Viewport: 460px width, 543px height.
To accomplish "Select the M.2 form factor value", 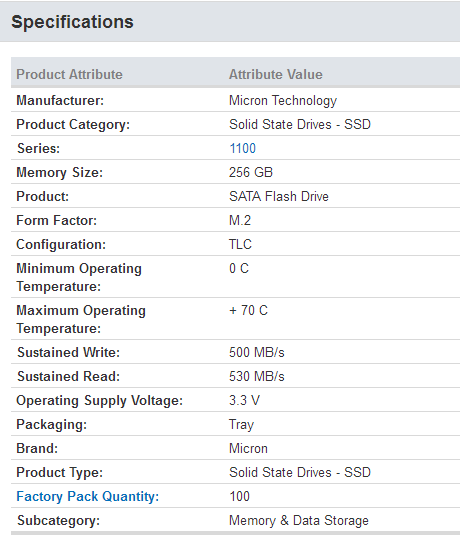I will 240,221.
